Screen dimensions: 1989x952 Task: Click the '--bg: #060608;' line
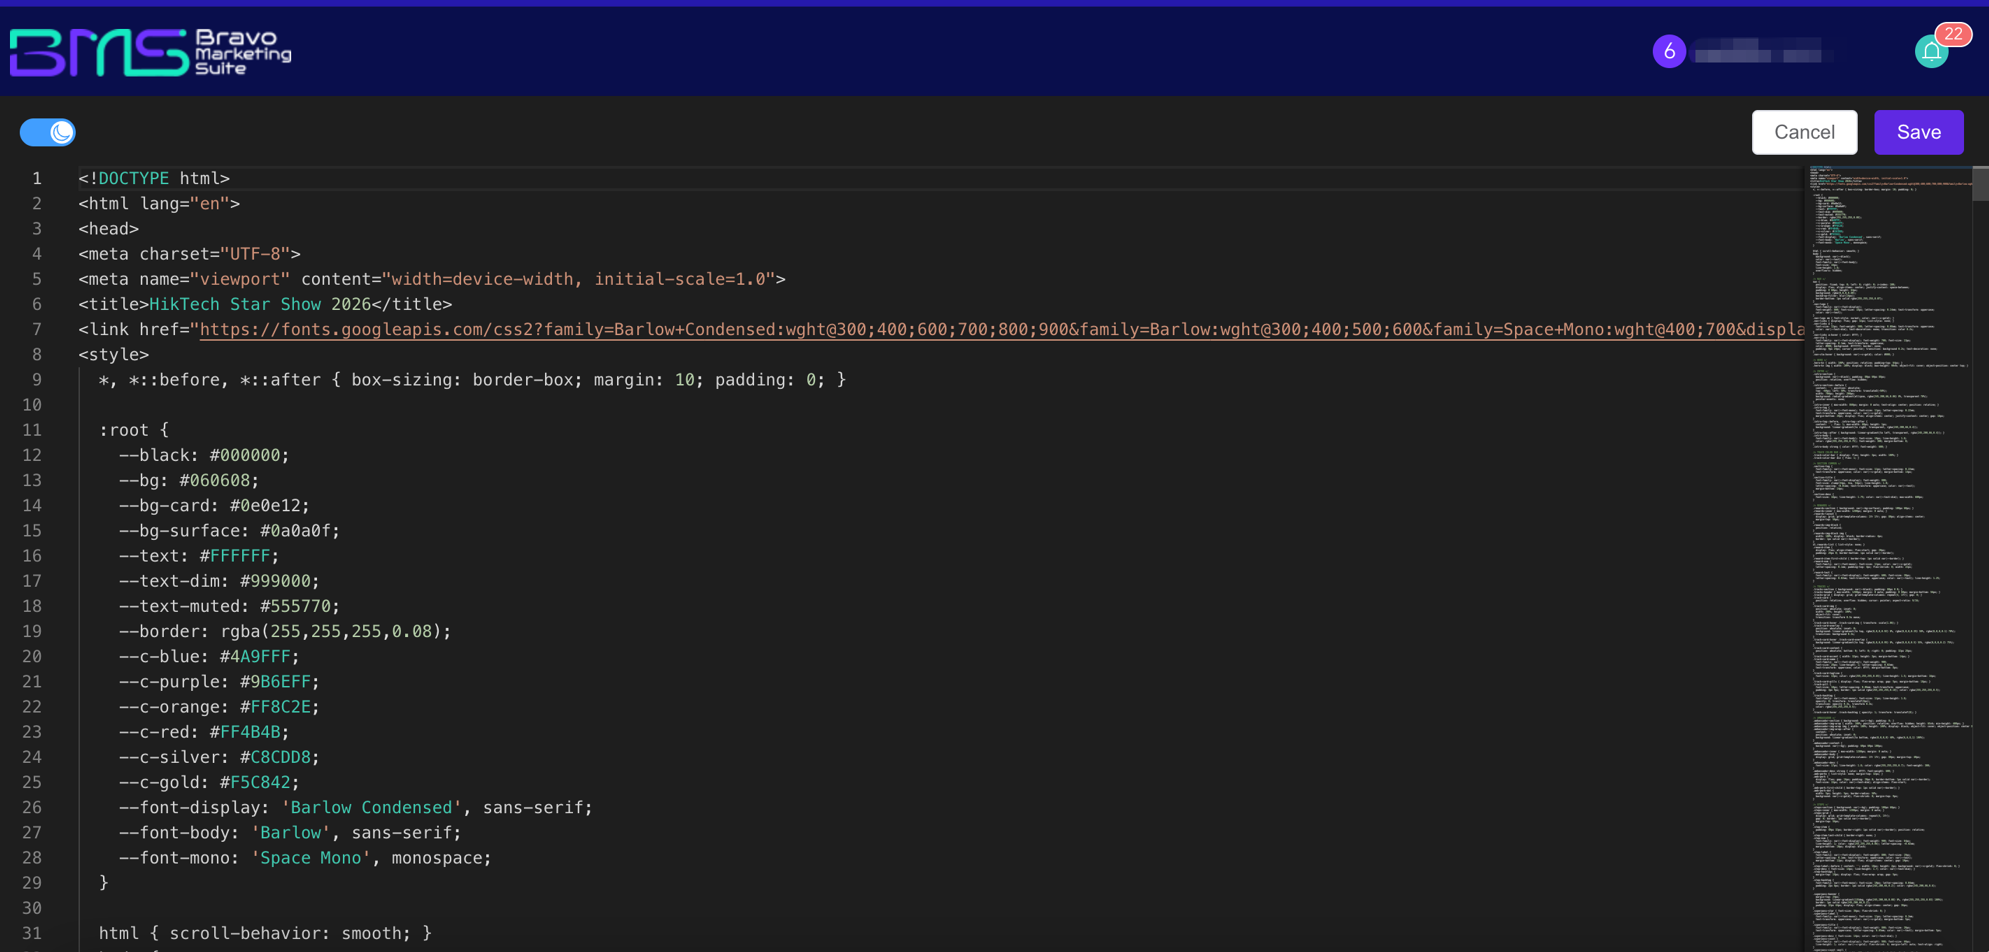click(x=189, y=480)
